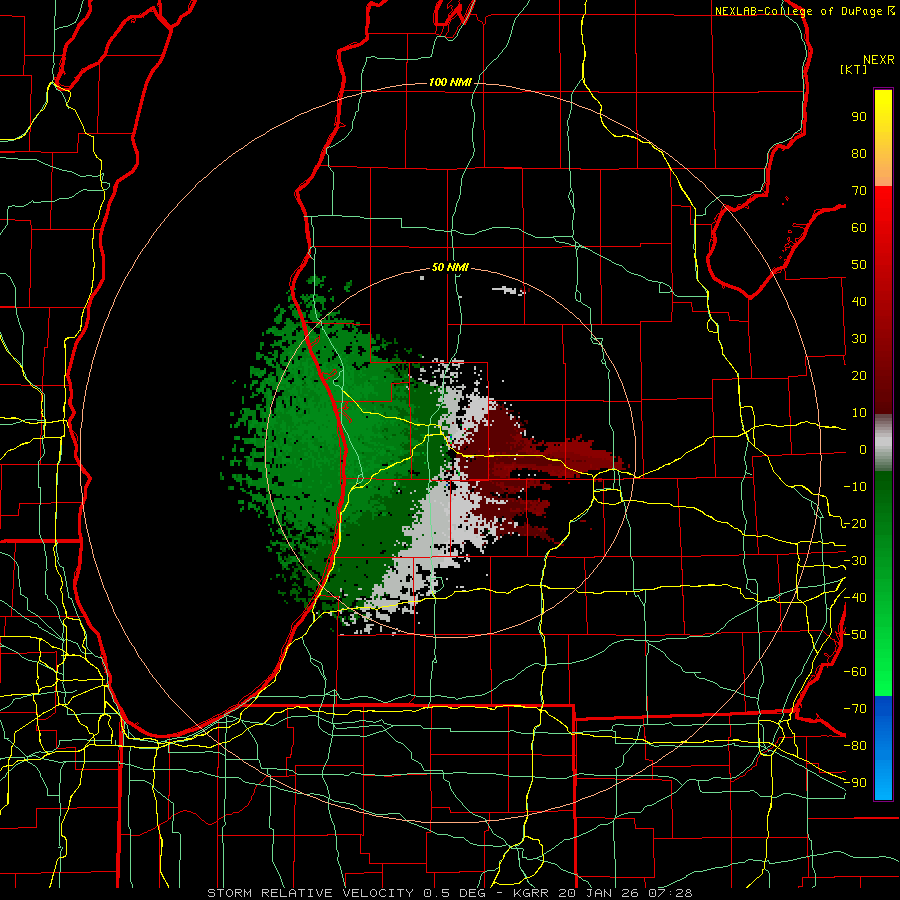Click the blue segment of the color bar
Image resolution: width=900 pixels, height=900 pixels.
[x=883, y=748]
